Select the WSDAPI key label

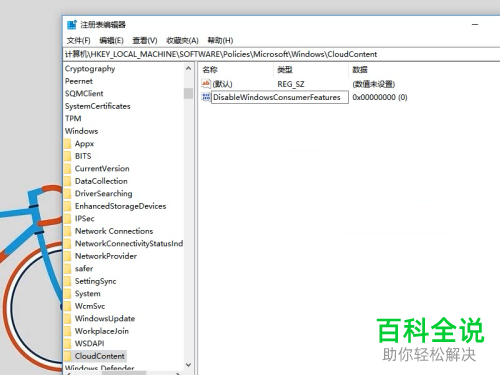tap(89, 344)
